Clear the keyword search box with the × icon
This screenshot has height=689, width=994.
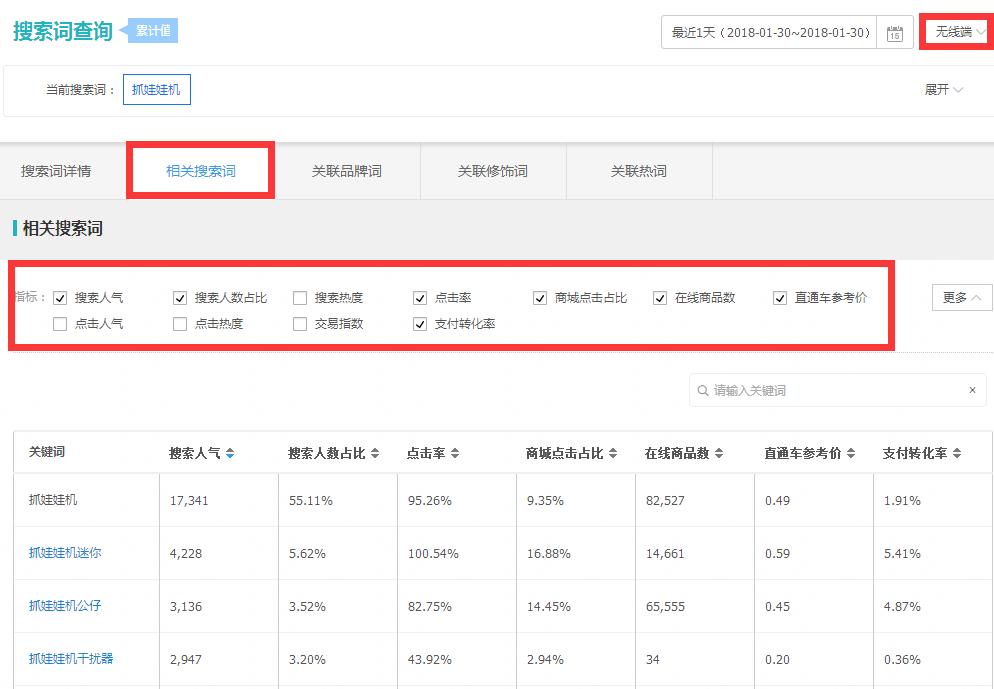[971, 390]
